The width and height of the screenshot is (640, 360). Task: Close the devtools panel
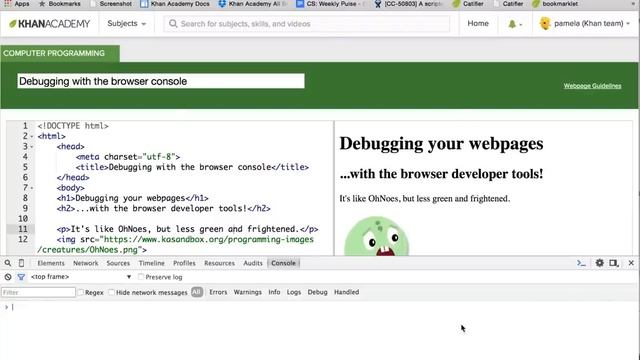pos(631,263)
